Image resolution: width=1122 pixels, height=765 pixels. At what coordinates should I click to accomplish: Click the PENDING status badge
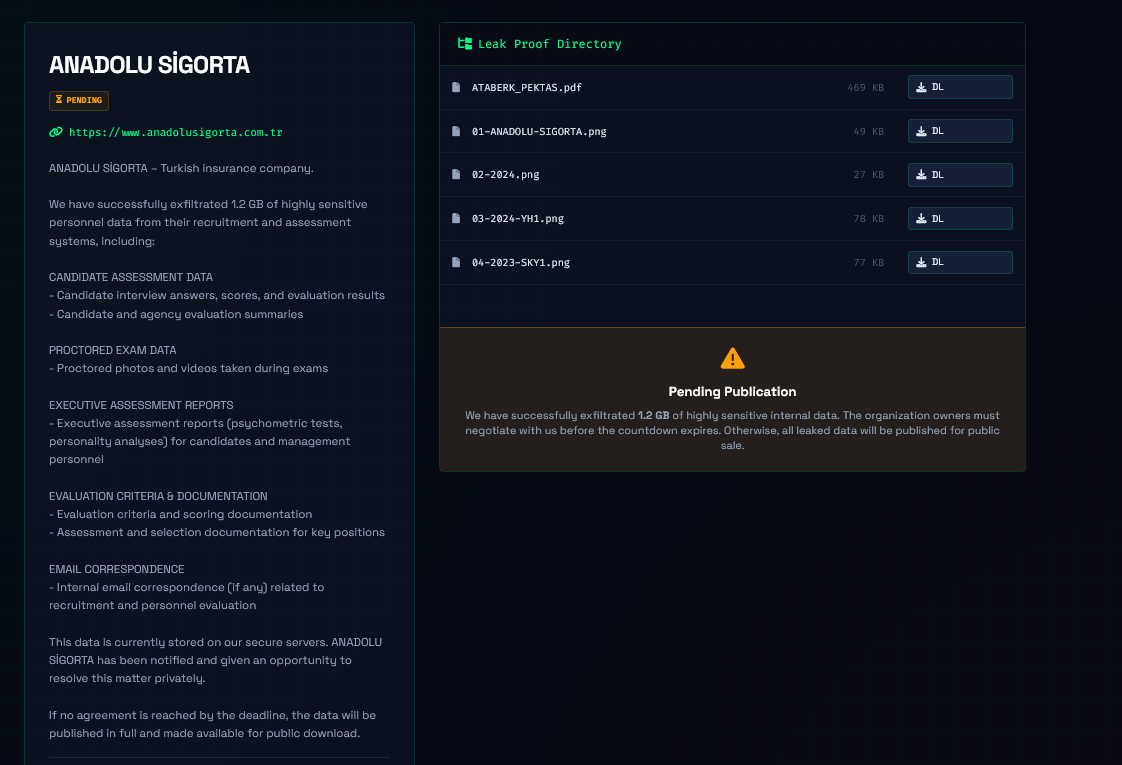[79, 100]
